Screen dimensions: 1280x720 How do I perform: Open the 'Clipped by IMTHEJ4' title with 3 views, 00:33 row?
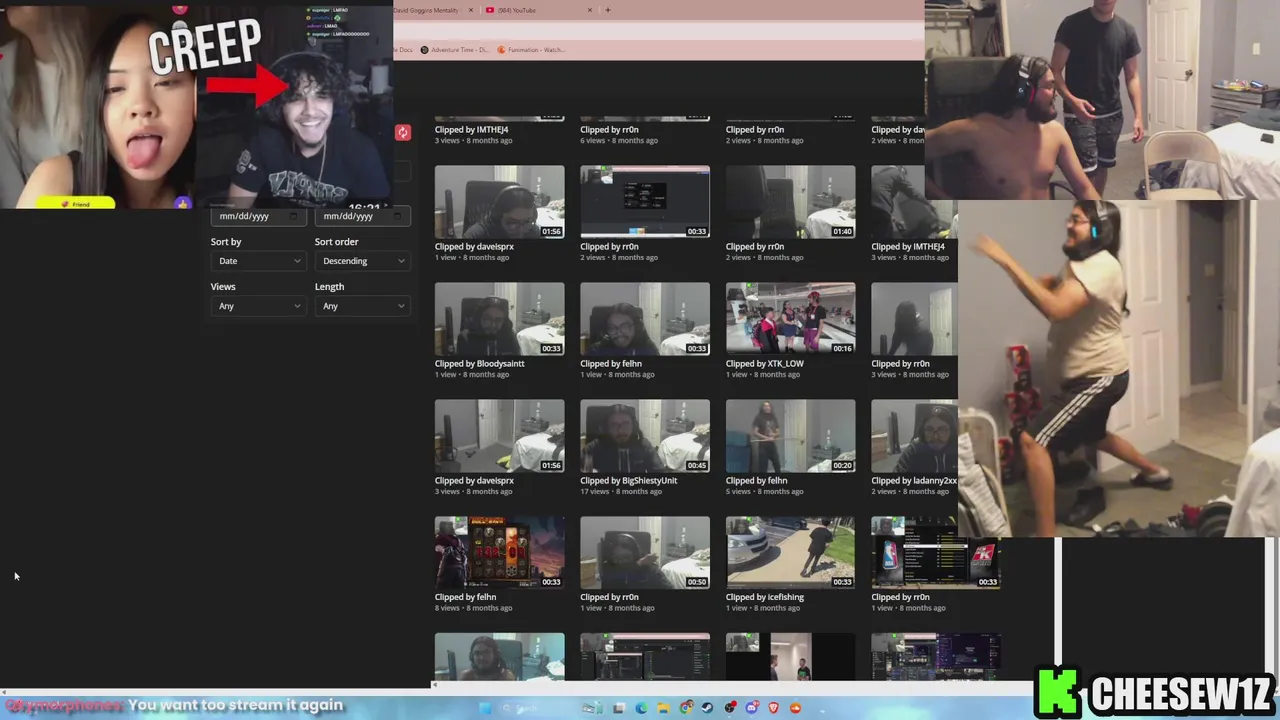point(908,247)
